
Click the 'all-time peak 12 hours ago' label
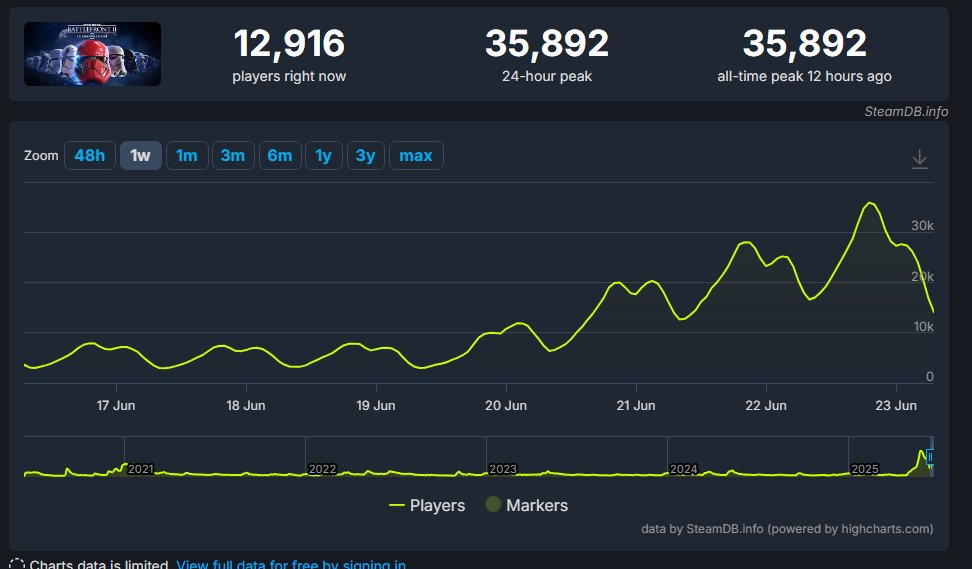[x=804, y=76]
